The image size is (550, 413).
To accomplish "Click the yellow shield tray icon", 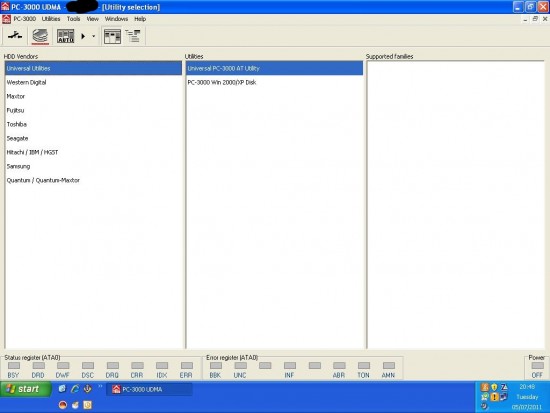I will [x=494, y=387].
